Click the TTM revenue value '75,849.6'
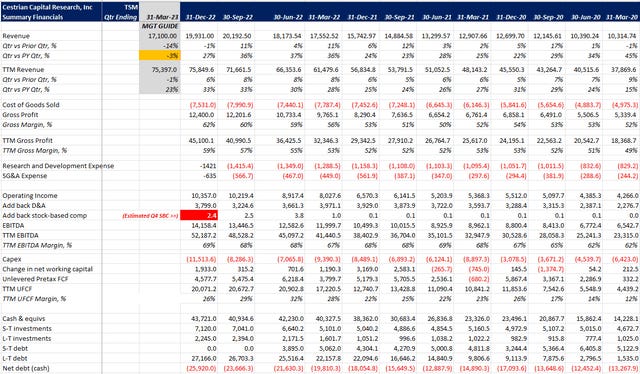 coord(202,70)
